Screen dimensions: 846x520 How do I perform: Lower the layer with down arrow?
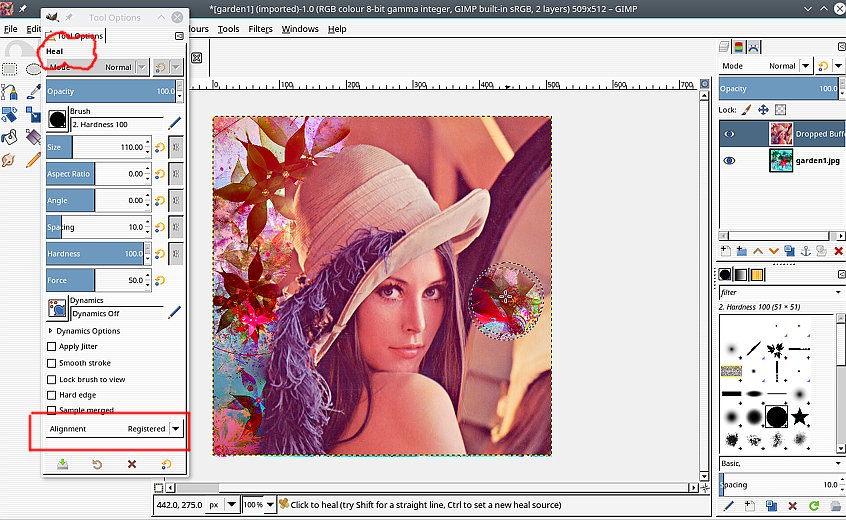point(774,251)
